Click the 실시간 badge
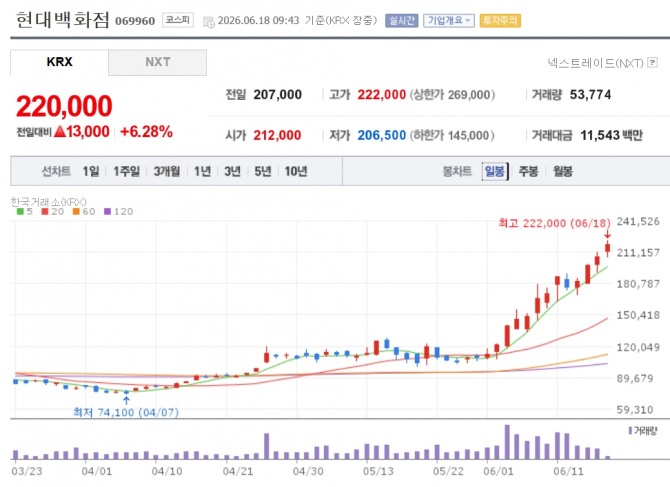The width and height of the screenshot is (670, 487). tap(402, 21)
